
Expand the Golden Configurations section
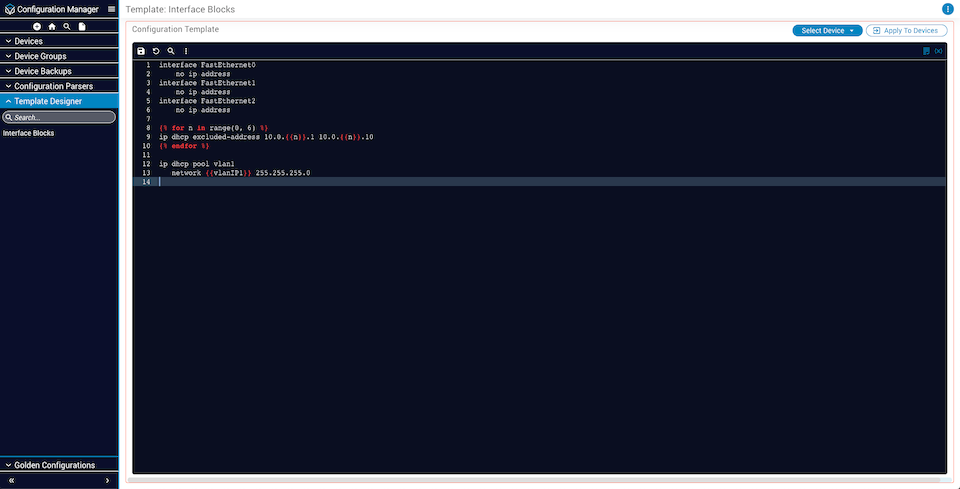[59, 465]
